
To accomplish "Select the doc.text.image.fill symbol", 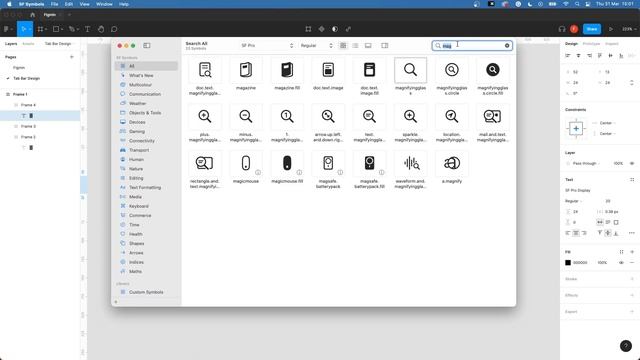I will [369, 70].
